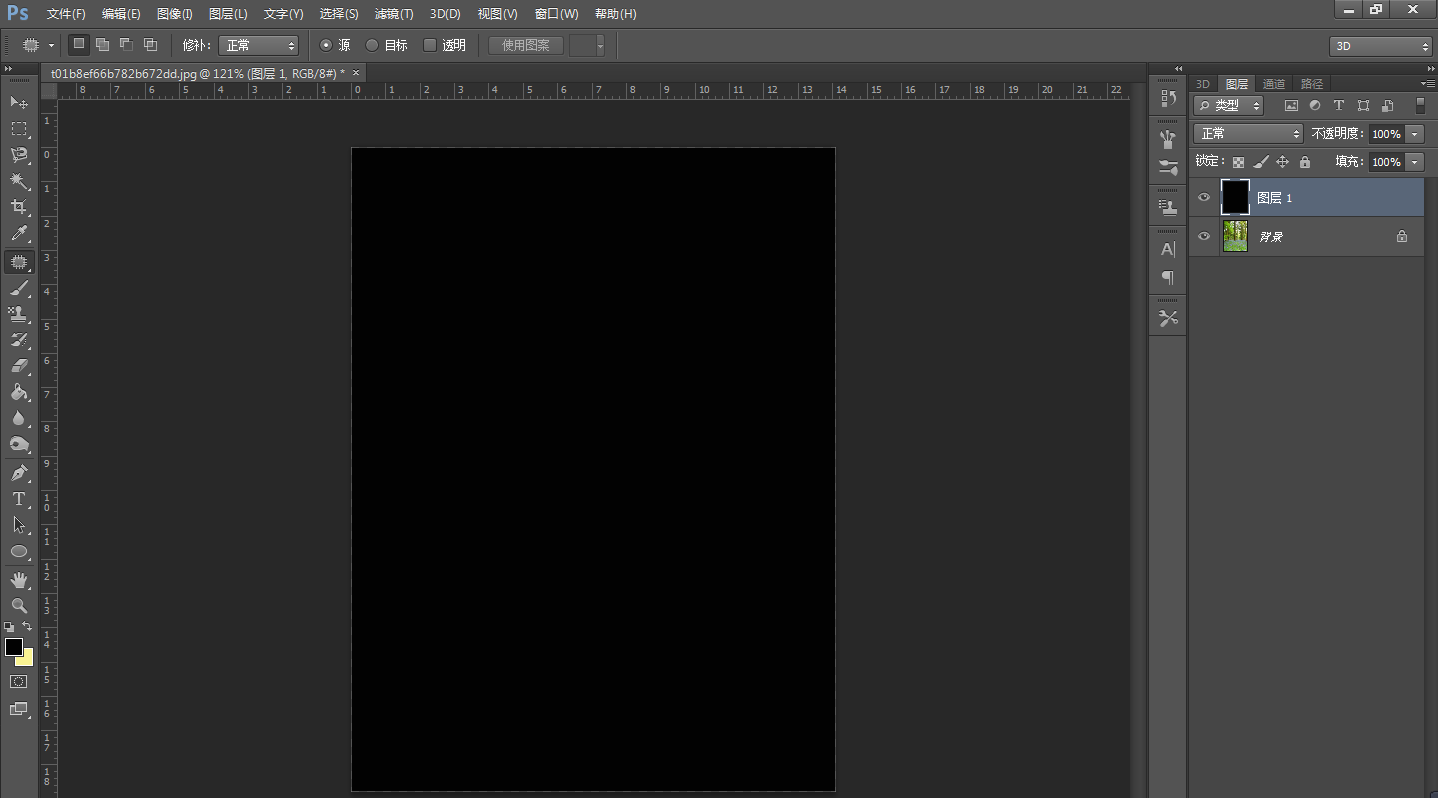1438x798 pixels.
Task: Open the Layers panel flyout menu
Action: tap(1427, 83)
